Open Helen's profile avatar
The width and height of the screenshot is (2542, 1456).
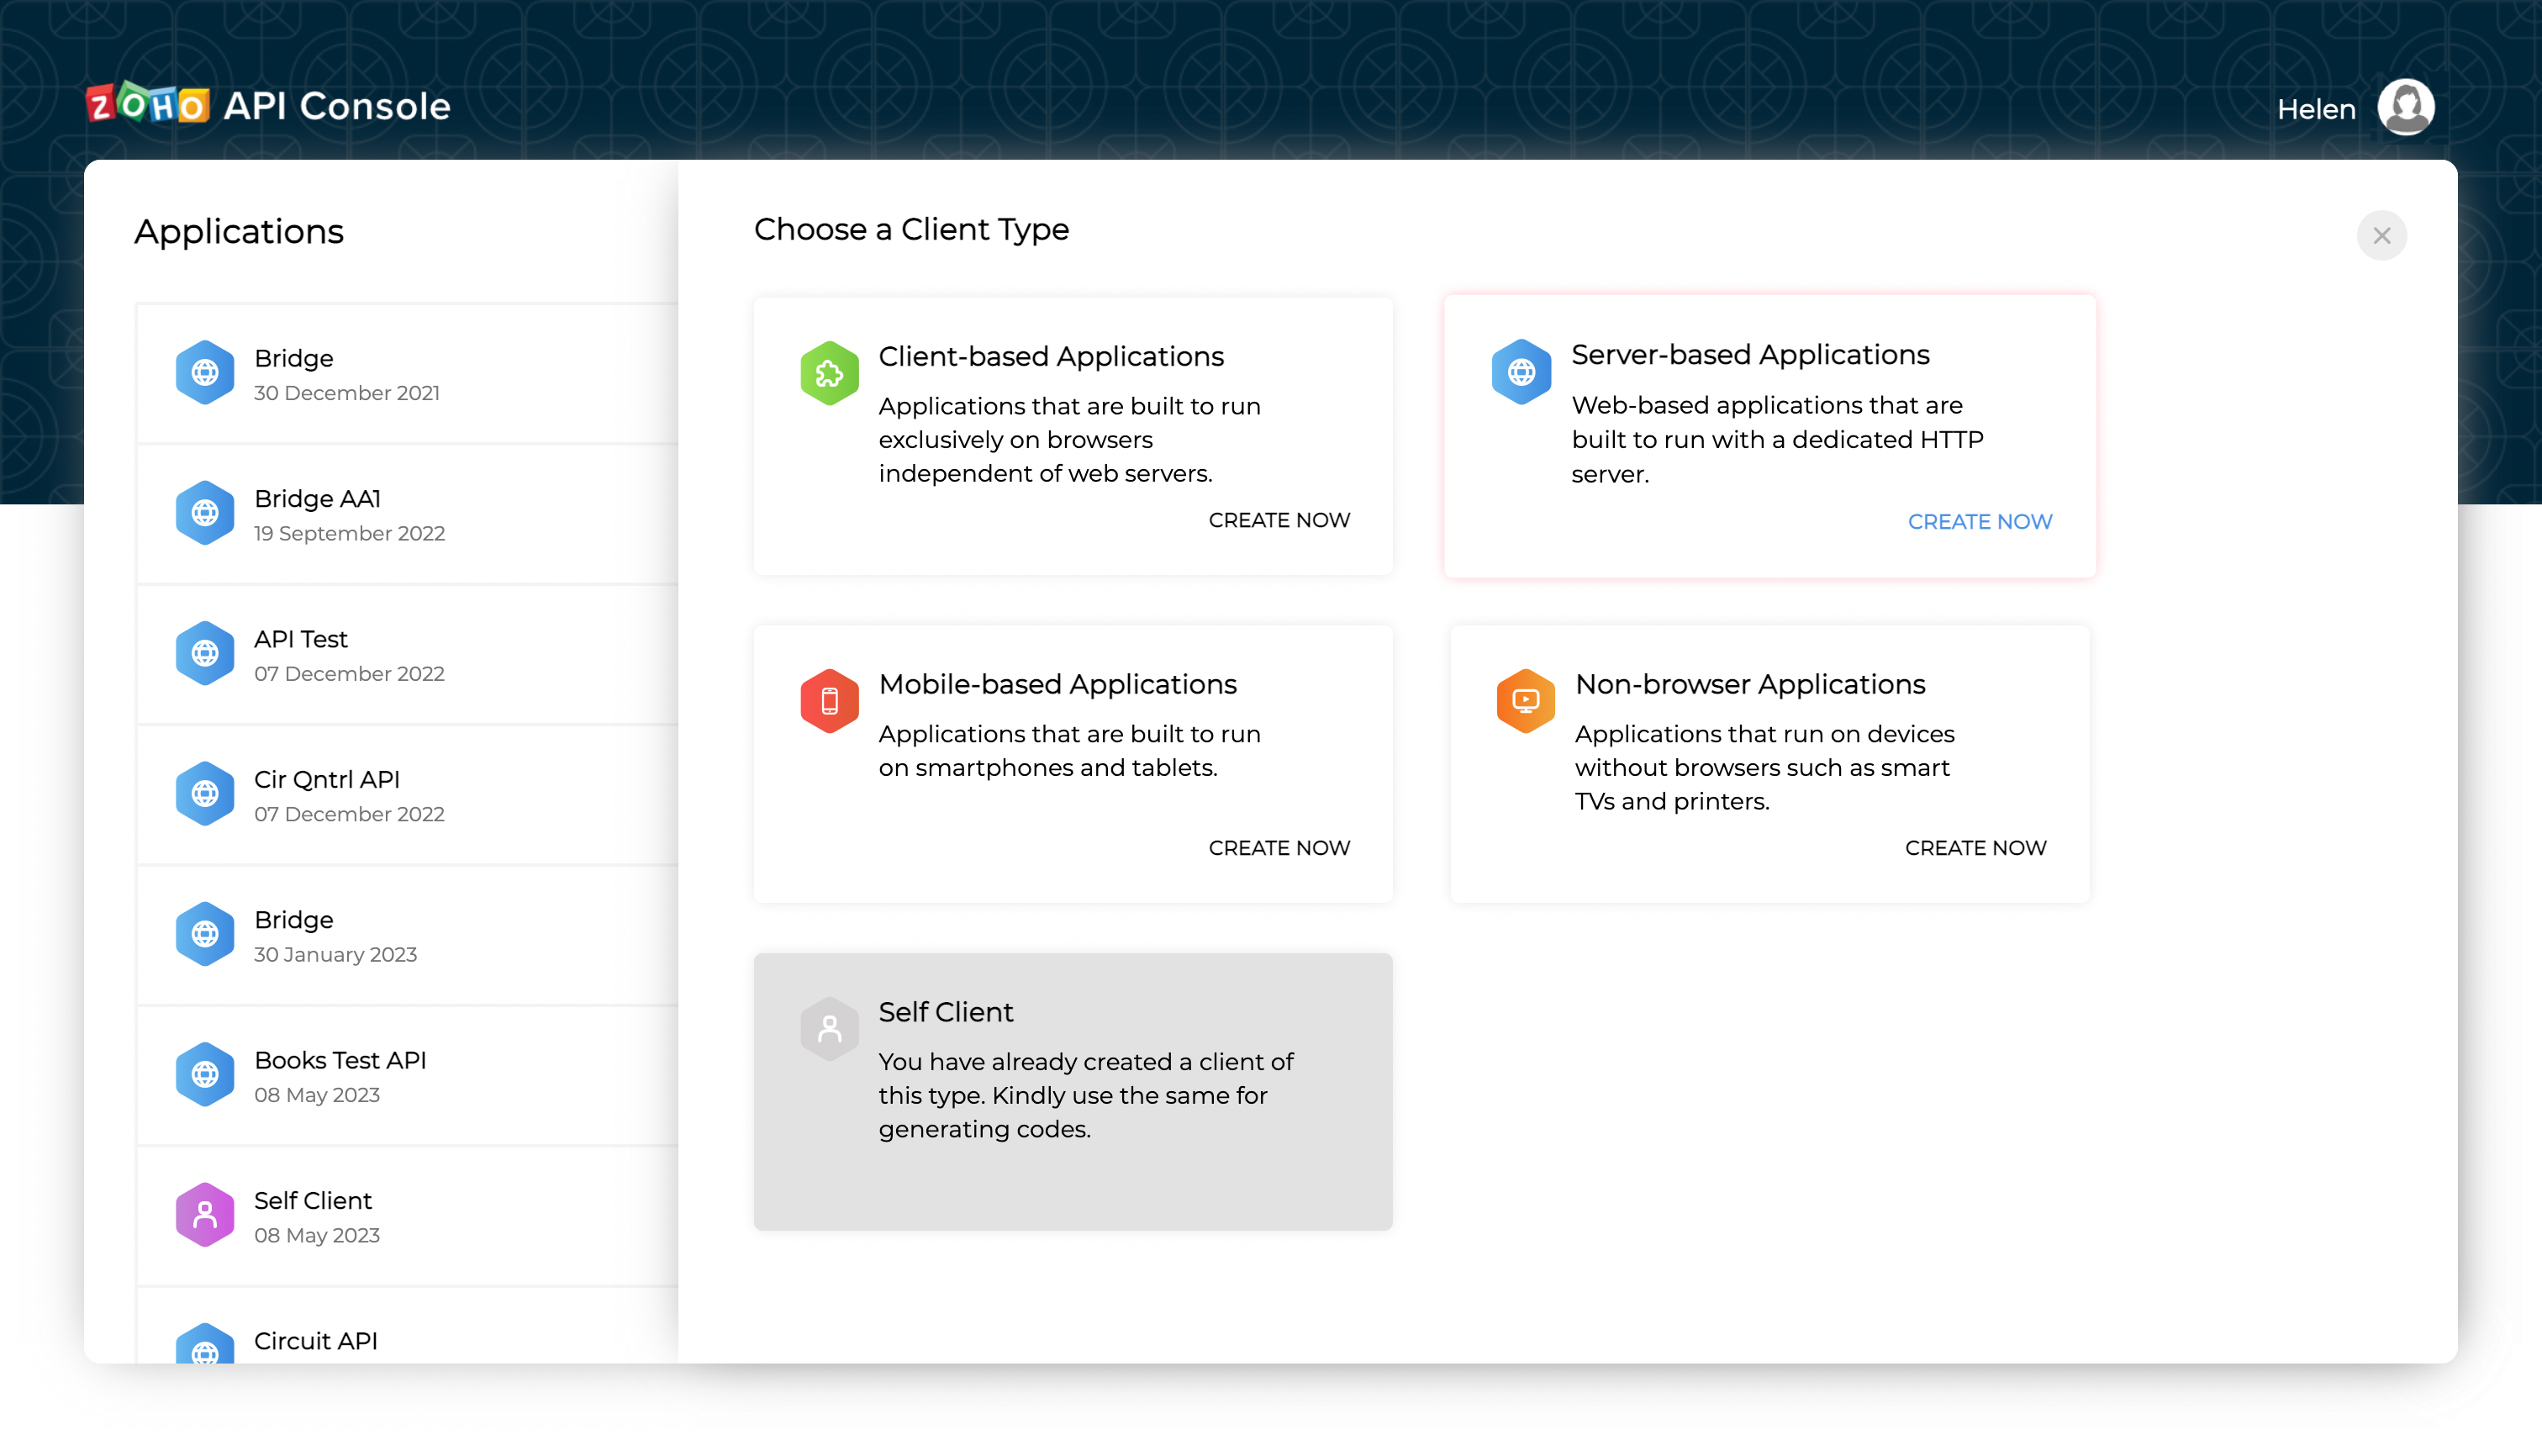[x=2405, y=107]
